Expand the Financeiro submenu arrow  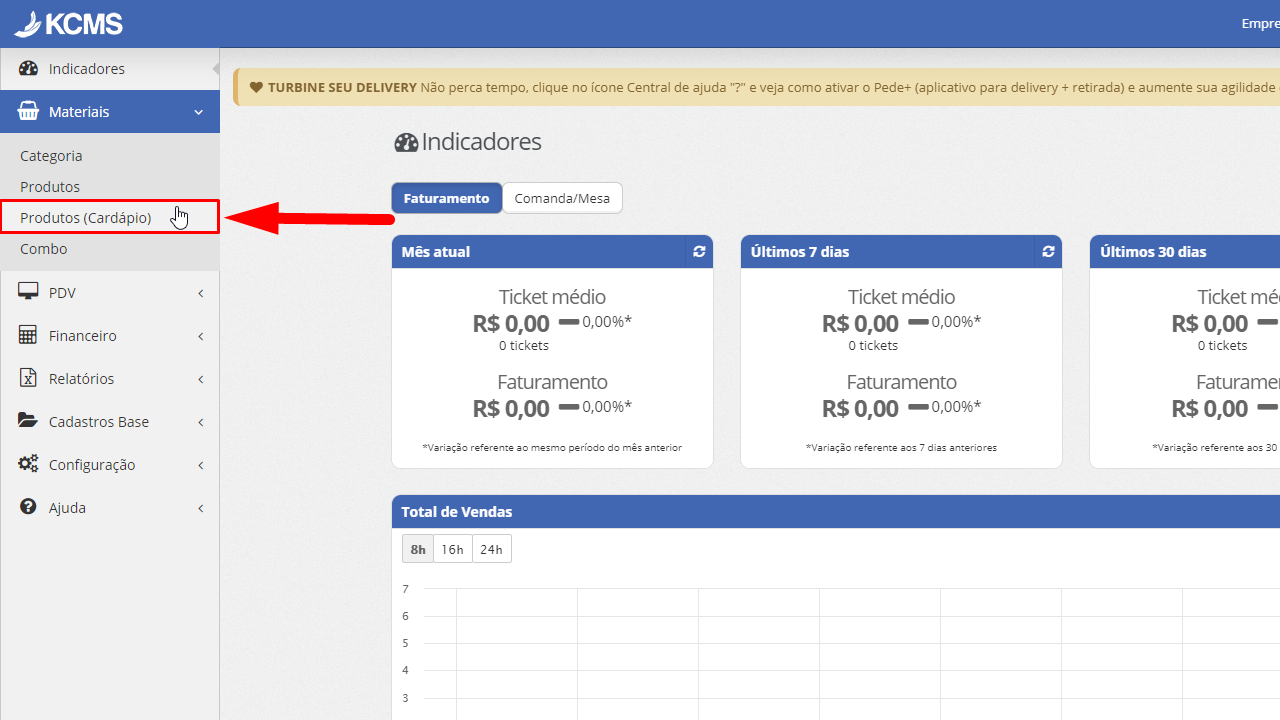click(x=200, y=336)
